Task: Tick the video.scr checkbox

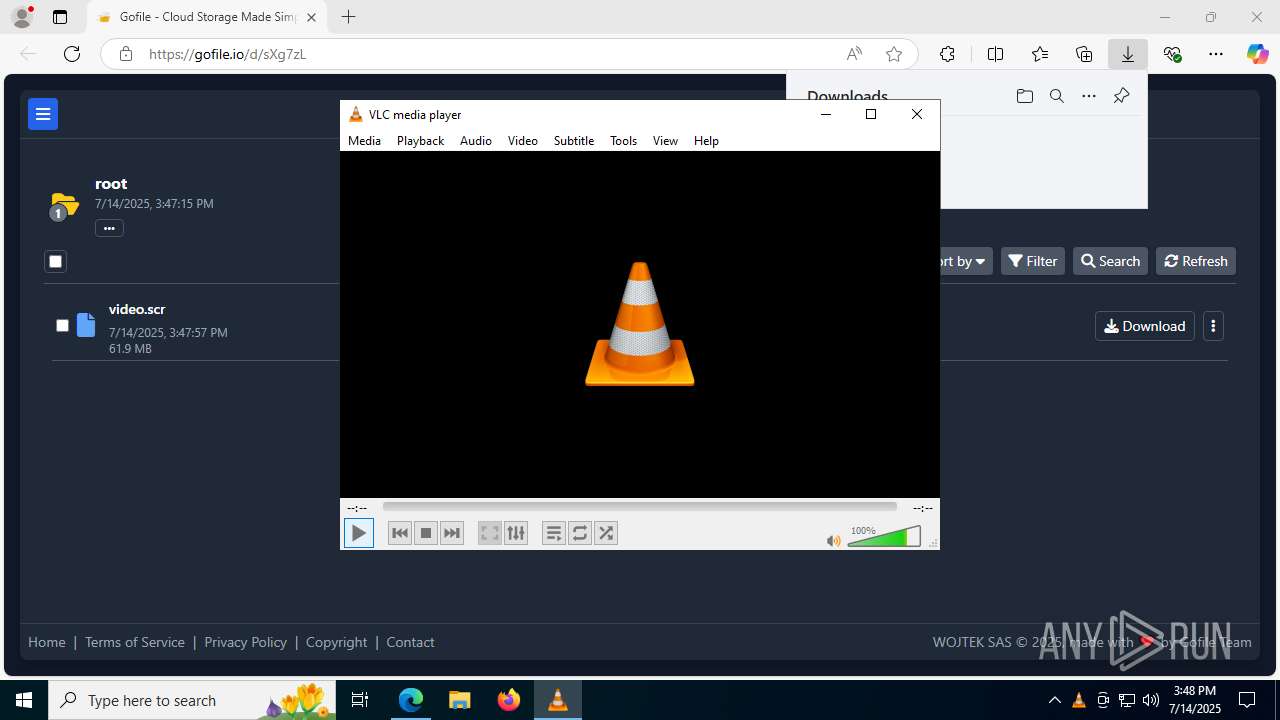Action: tap(62, 325)
